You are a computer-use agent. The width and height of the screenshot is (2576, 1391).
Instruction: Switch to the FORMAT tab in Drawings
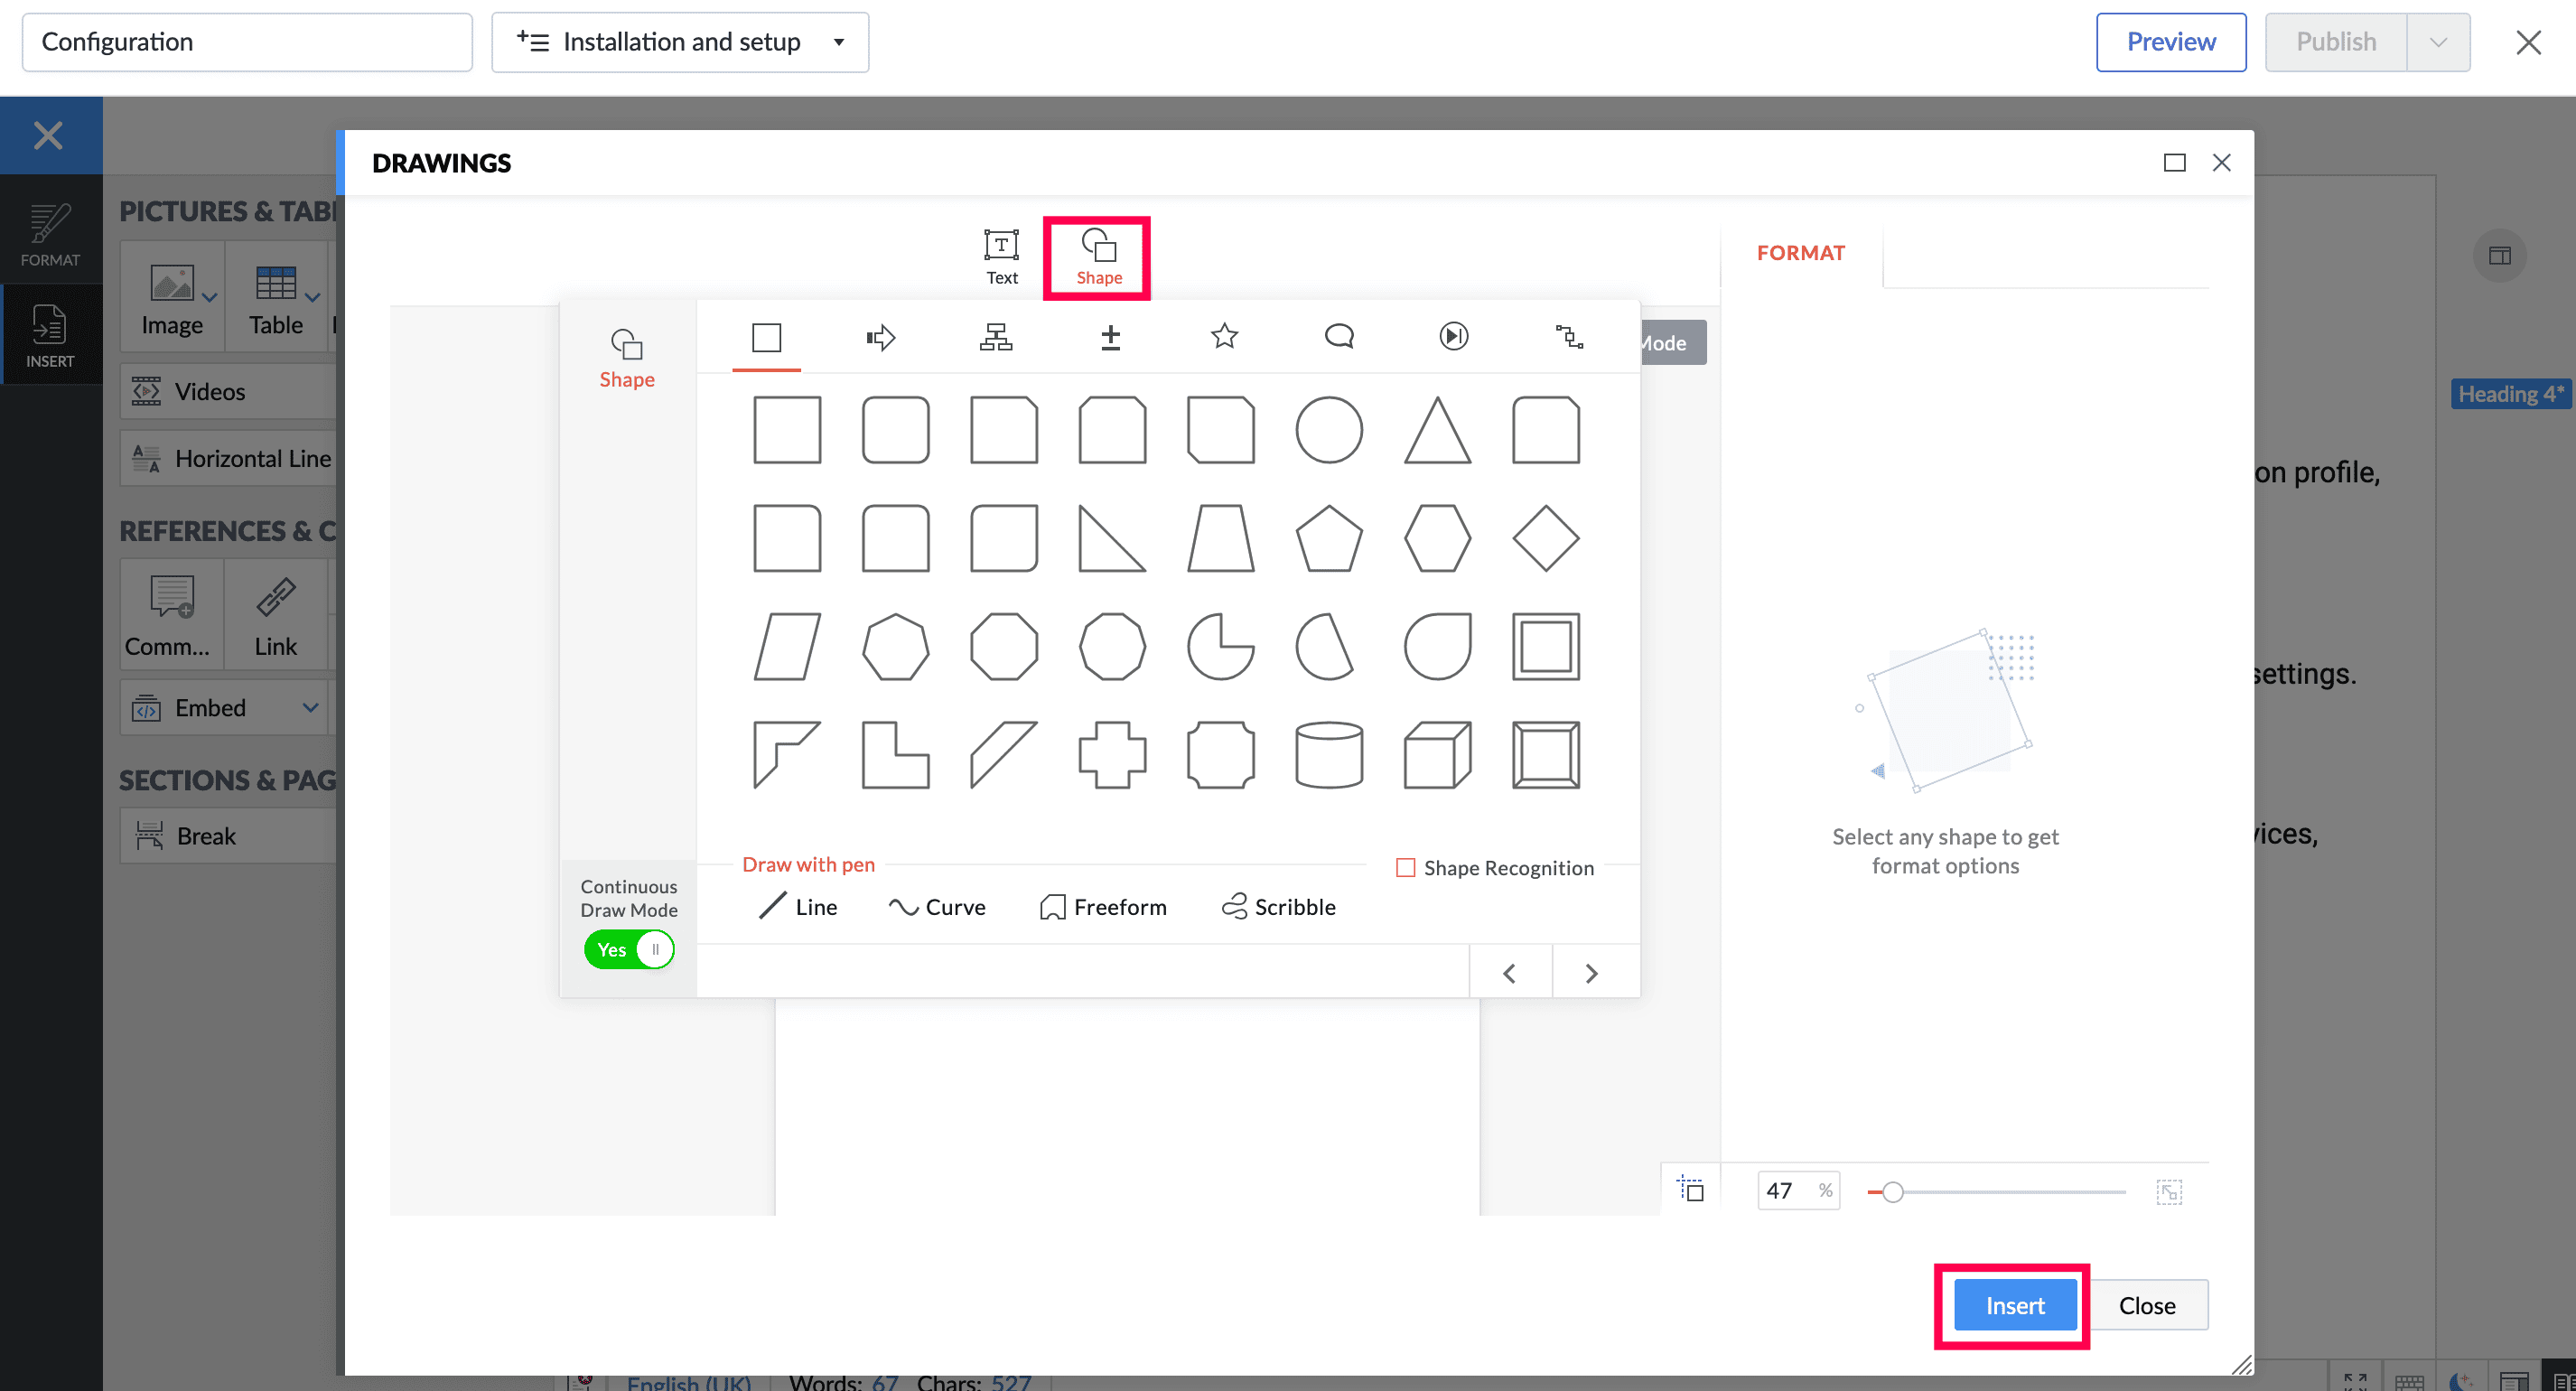point(1800,253)
